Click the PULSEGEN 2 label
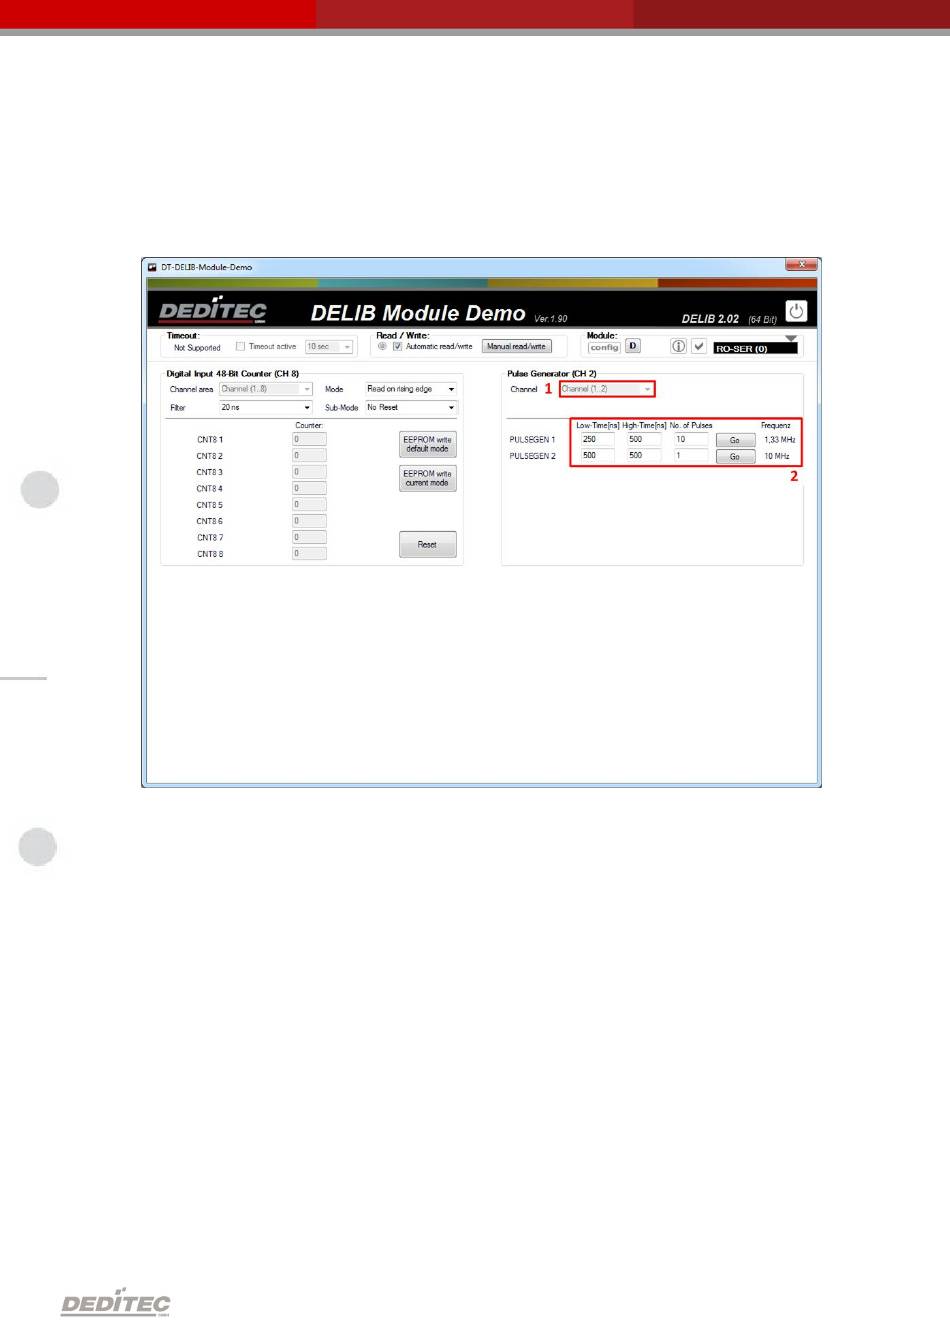950x1344 pixels. click(532, 457)
